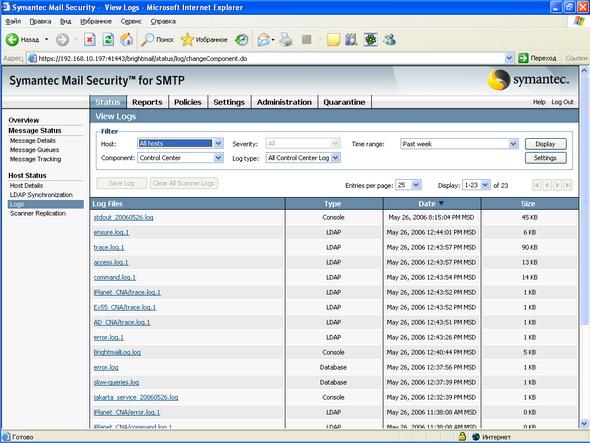Click the Stop loading icon
This screenshot has height=443, width=590.
pyautogui.click(x=90, y=40)
